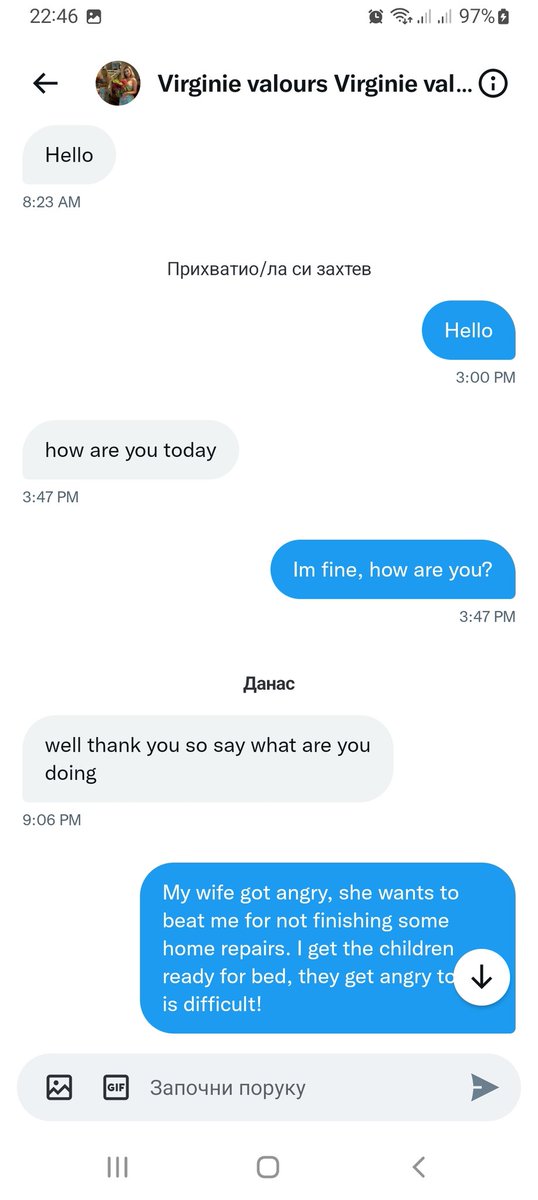
Task: Tap the "well thank you so say" message
Action: pos(208,759)
